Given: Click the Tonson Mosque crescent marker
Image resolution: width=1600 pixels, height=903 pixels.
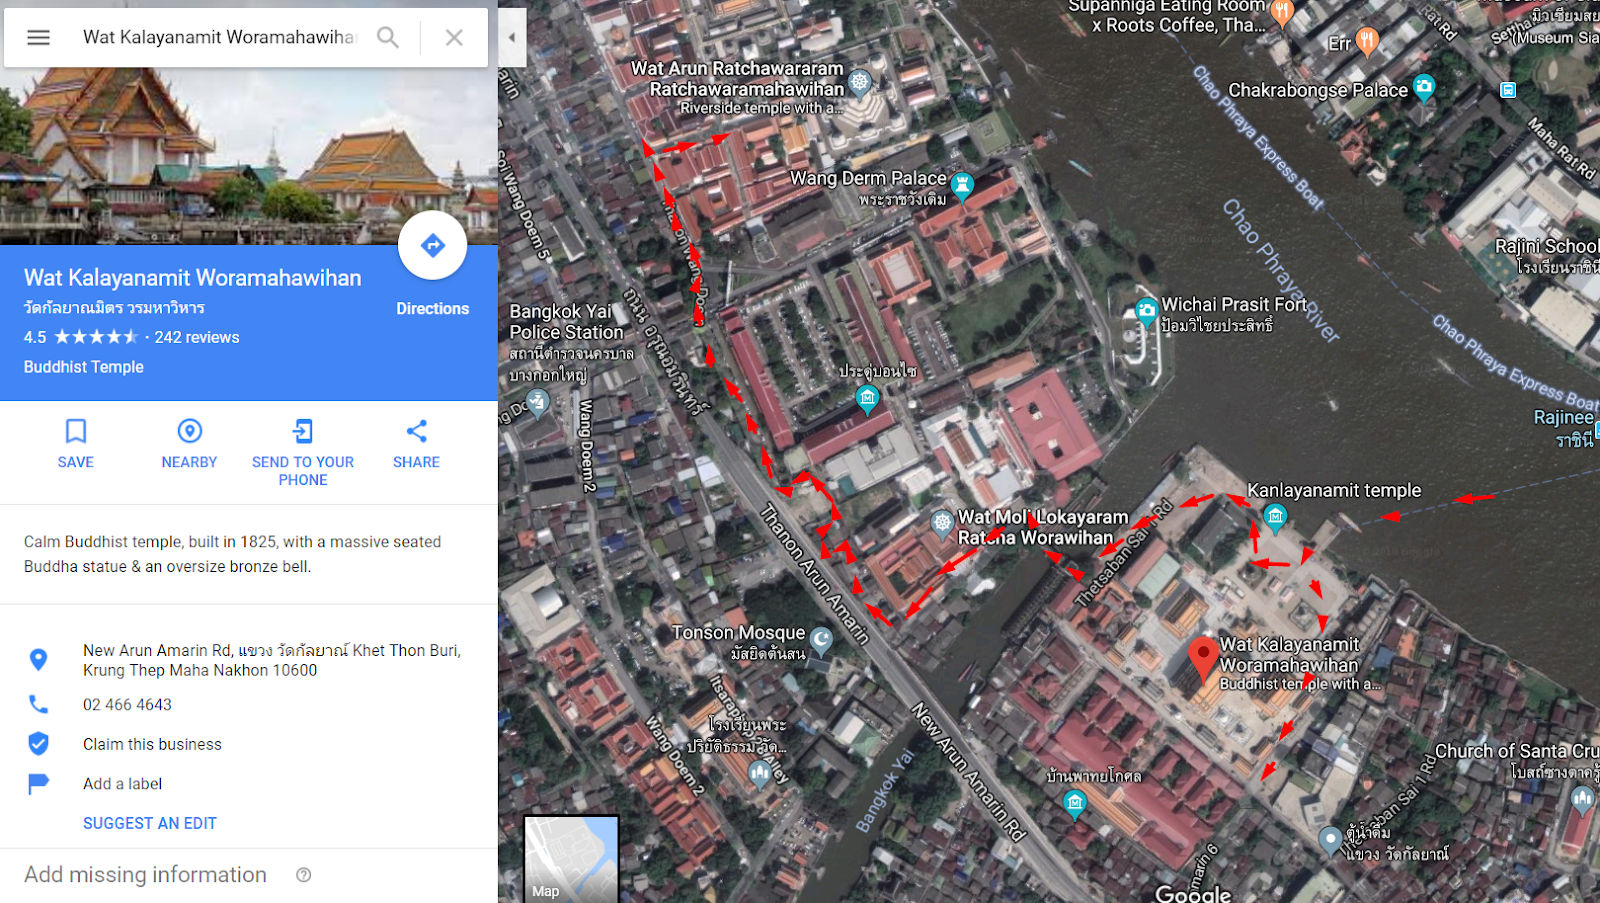Looking at the screenshot, I should 821,639.
